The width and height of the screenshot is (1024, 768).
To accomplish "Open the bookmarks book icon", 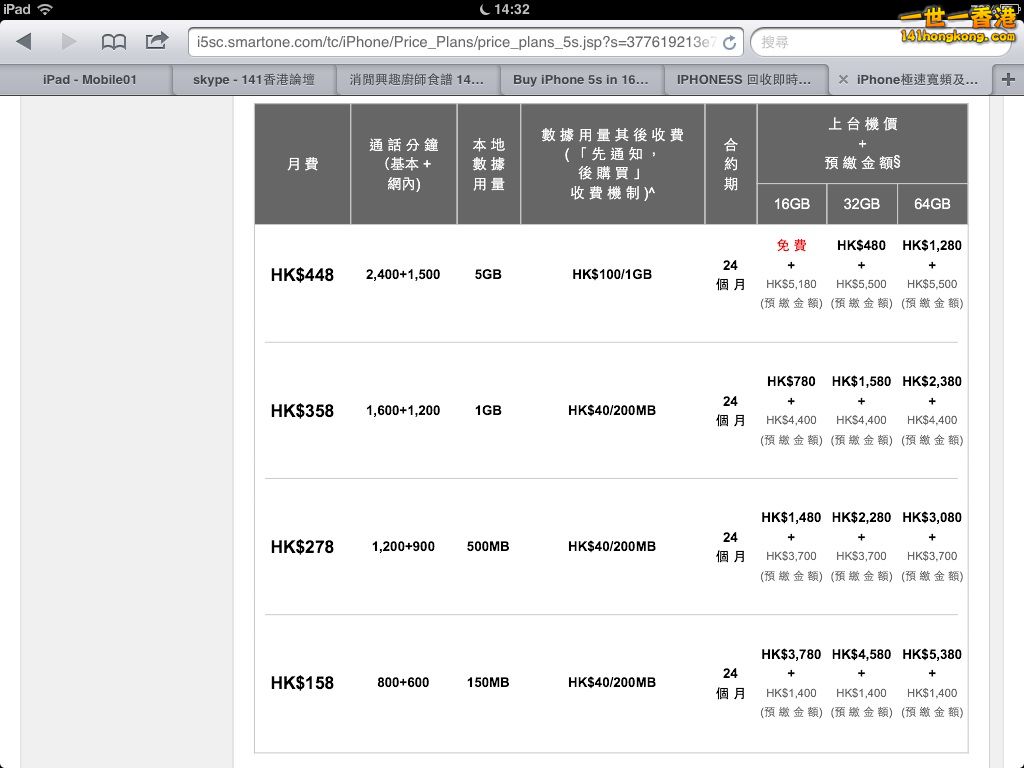I will pyautogui.click(x=114, y=42).
